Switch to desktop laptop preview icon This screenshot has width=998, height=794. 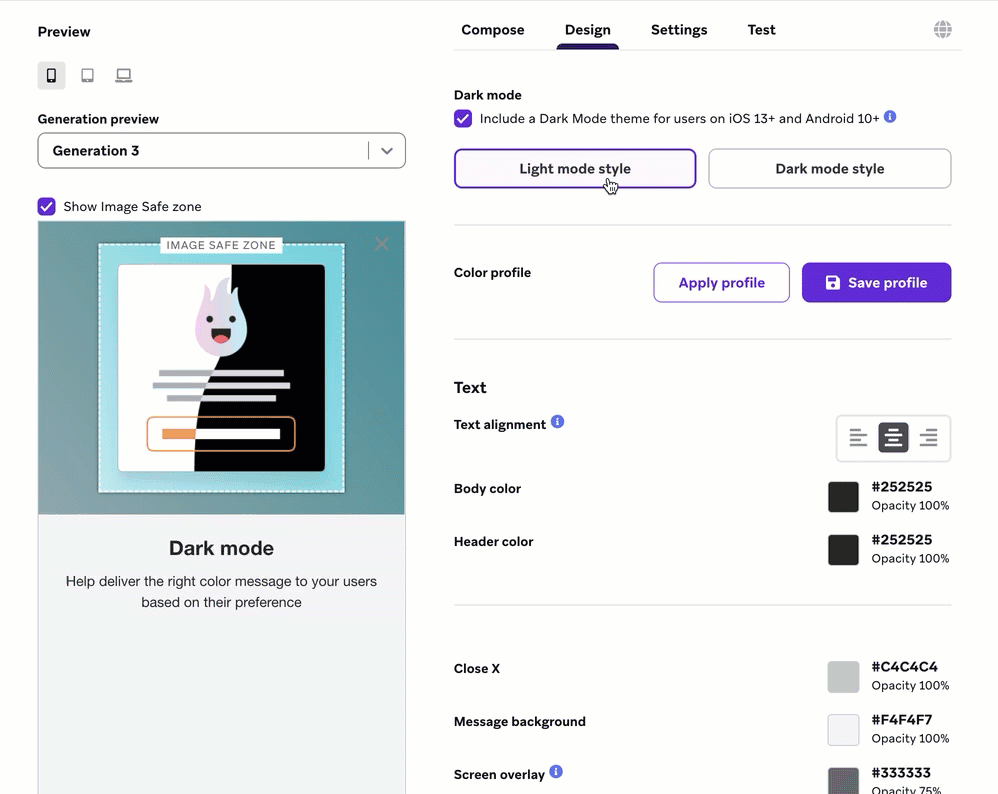coord(124,75)
